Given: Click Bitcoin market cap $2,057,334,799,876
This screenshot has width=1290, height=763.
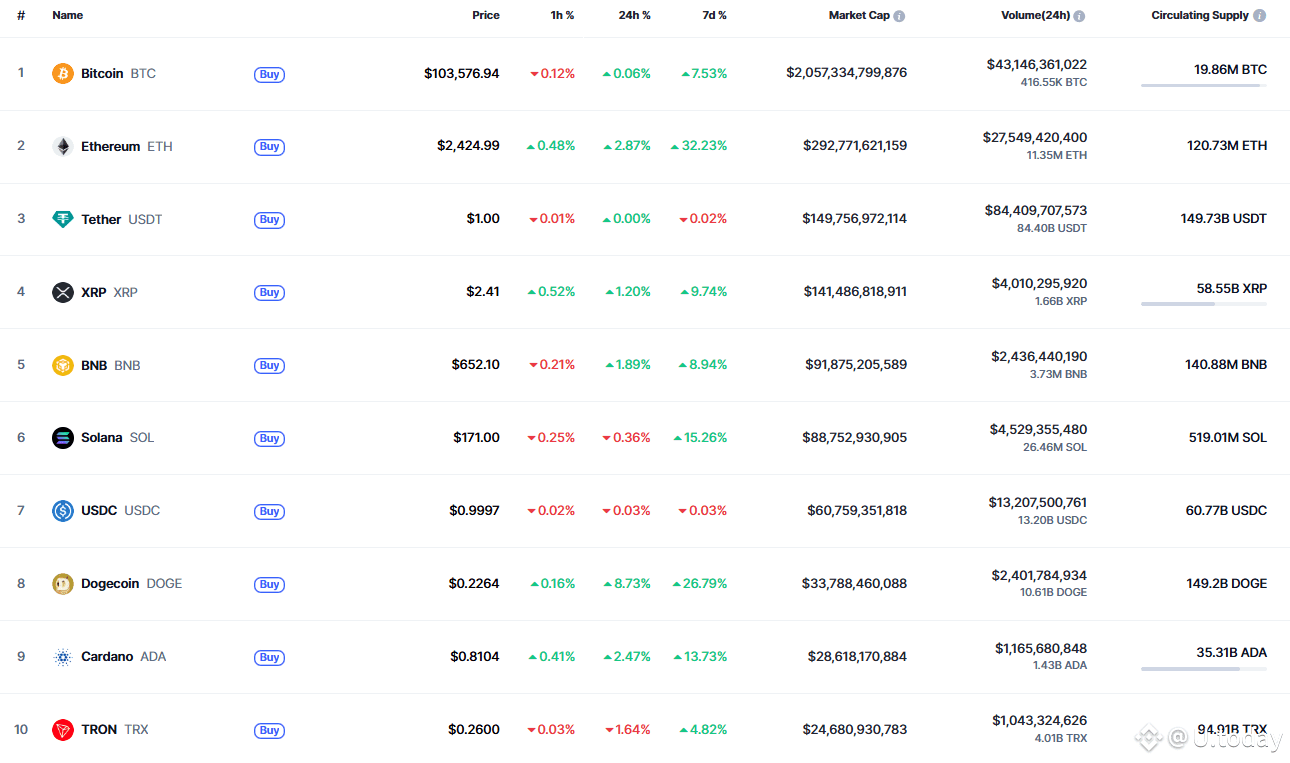Looking at the screenshot, I should pyautogui.click(x=847, y=73).
